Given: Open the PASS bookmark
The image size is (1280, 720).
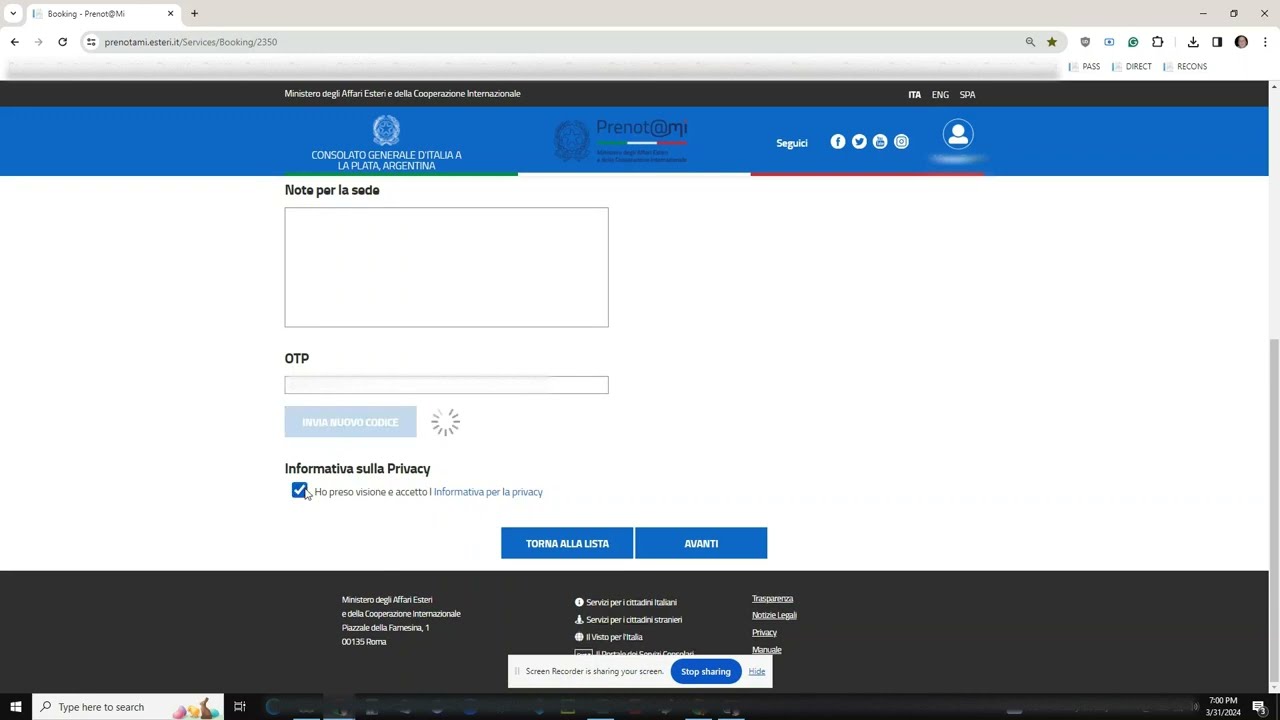Looking at the screenshot, I should click(1085, 67).
